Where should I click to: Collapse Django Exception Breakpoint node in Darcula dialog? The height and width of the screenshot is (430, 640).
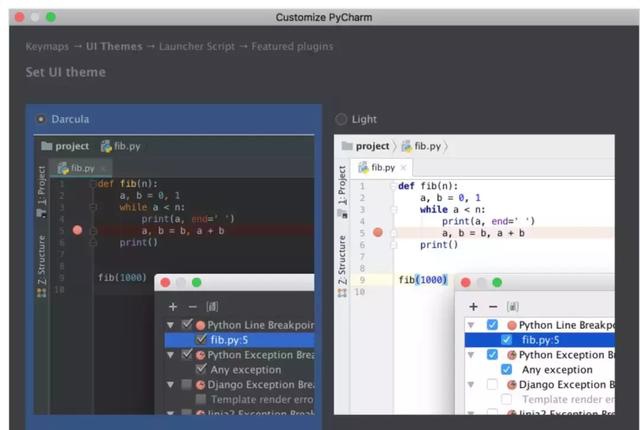[x=171, y=385]
